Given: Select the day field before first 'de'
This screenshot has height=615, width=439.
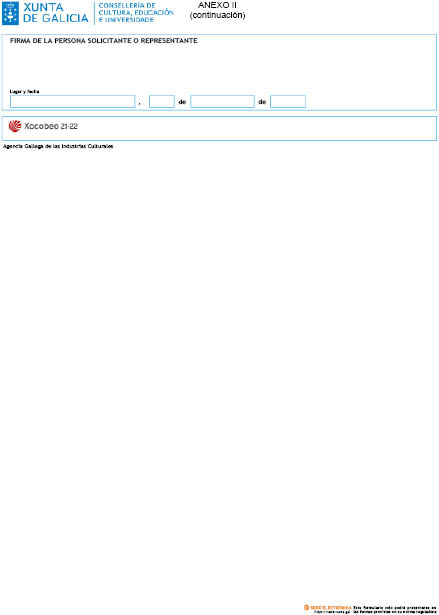Looking at the screenshot, I should coord(162,102).
